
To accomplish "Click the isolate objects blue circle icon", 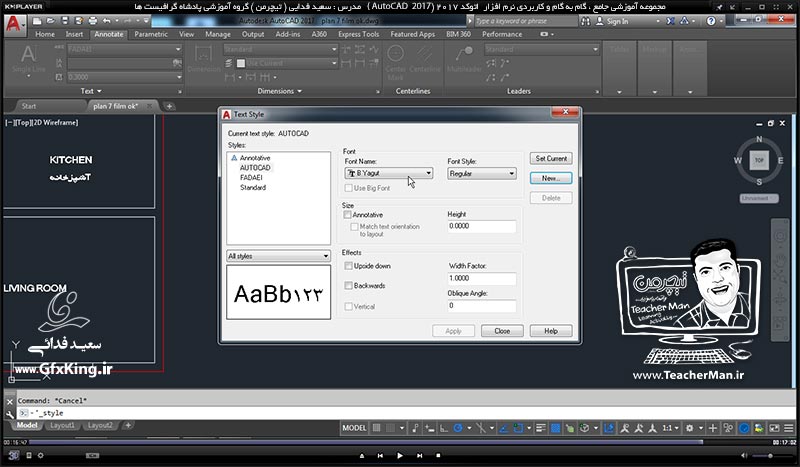I will point(744,428).
